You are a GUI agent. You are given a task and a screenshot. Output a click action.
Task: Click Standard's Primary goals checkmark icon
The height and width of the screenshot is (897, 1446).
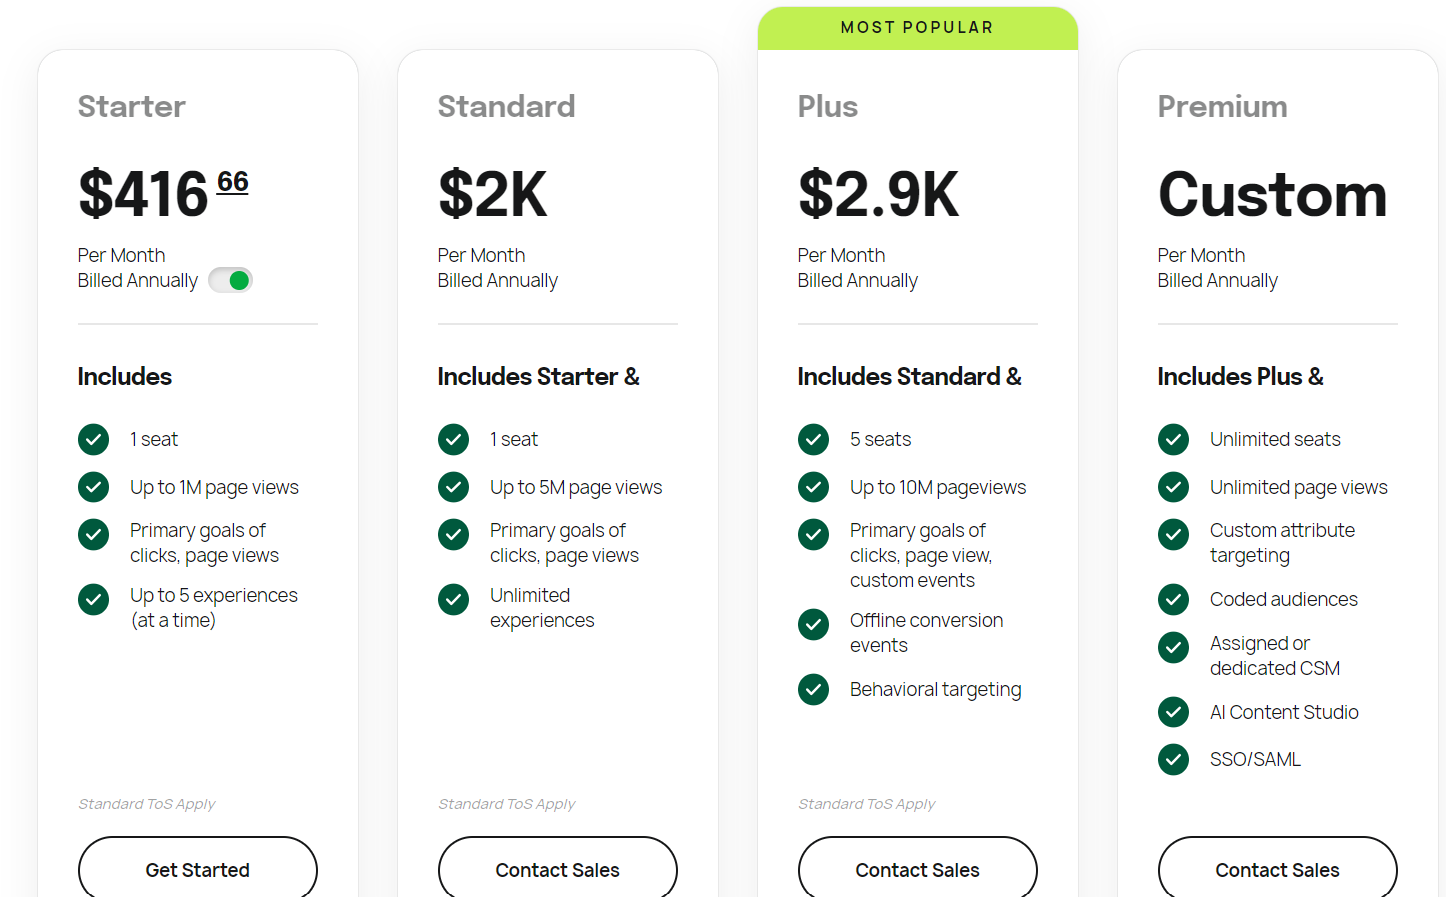tap(454, 535)
